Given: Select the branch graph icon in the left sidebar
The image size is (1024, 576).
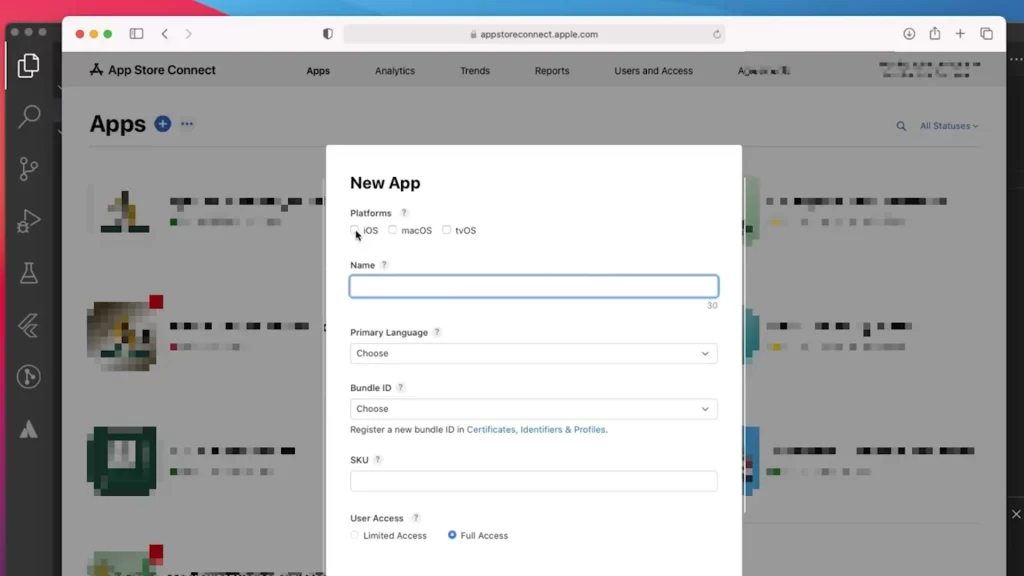Looking at the screenshot, I should [28, 170].
